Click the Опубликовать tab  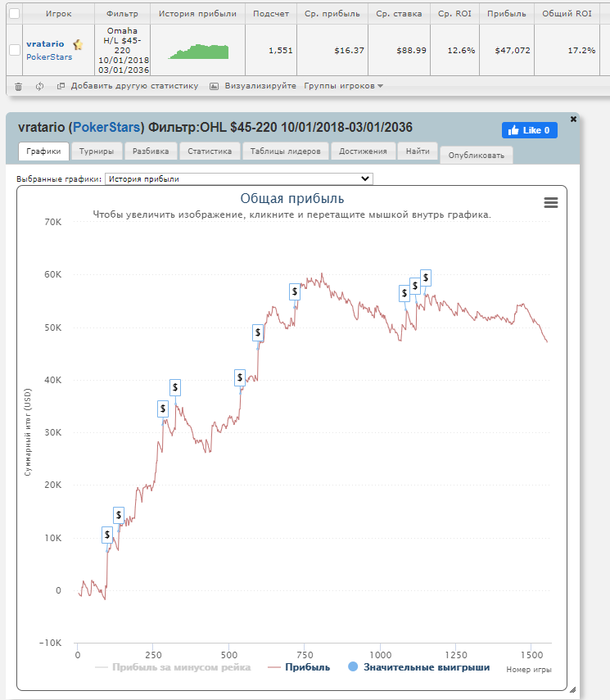(x=476, y=155)
